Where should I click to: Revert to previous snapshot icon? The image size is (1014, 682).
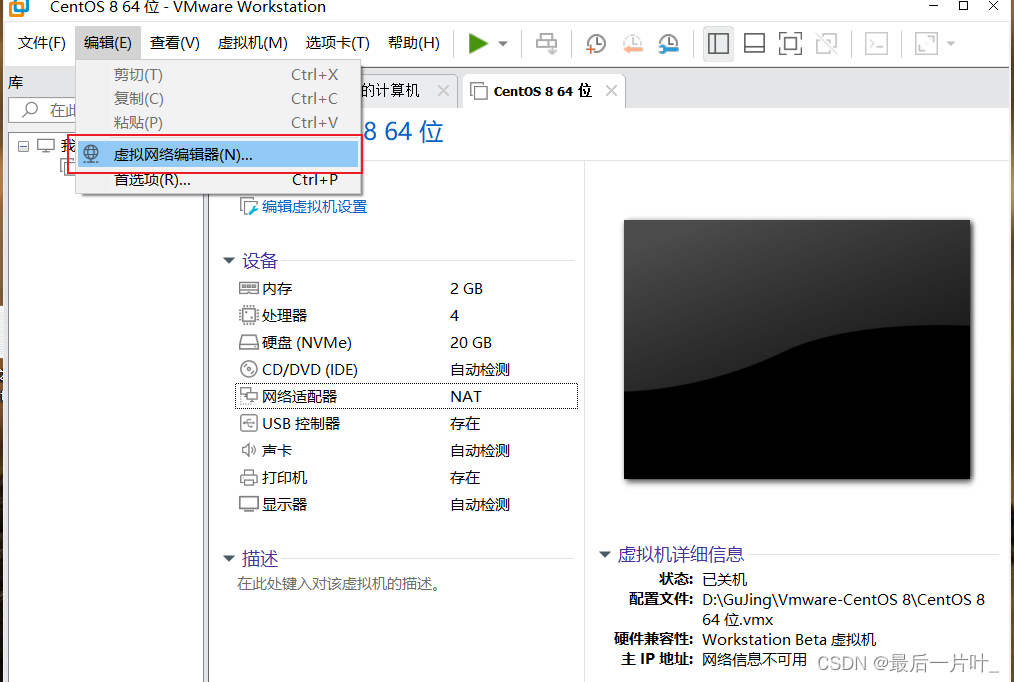click(x=632, y=43)
